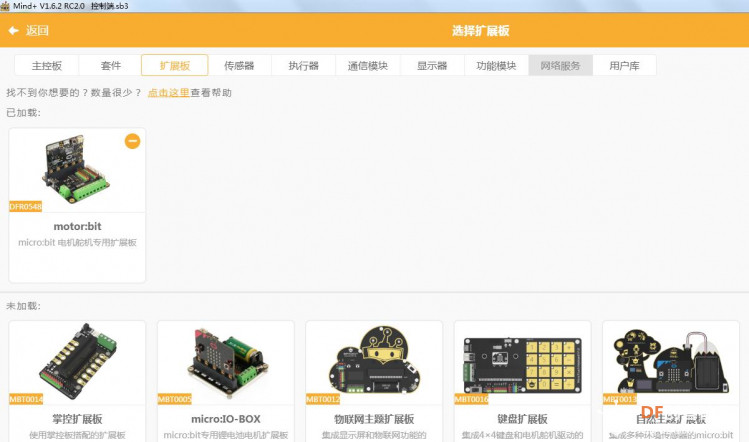Select the 扩展板 tab
Image resolution: width=749 pixels, height=442 pixels.
(175, 65)
